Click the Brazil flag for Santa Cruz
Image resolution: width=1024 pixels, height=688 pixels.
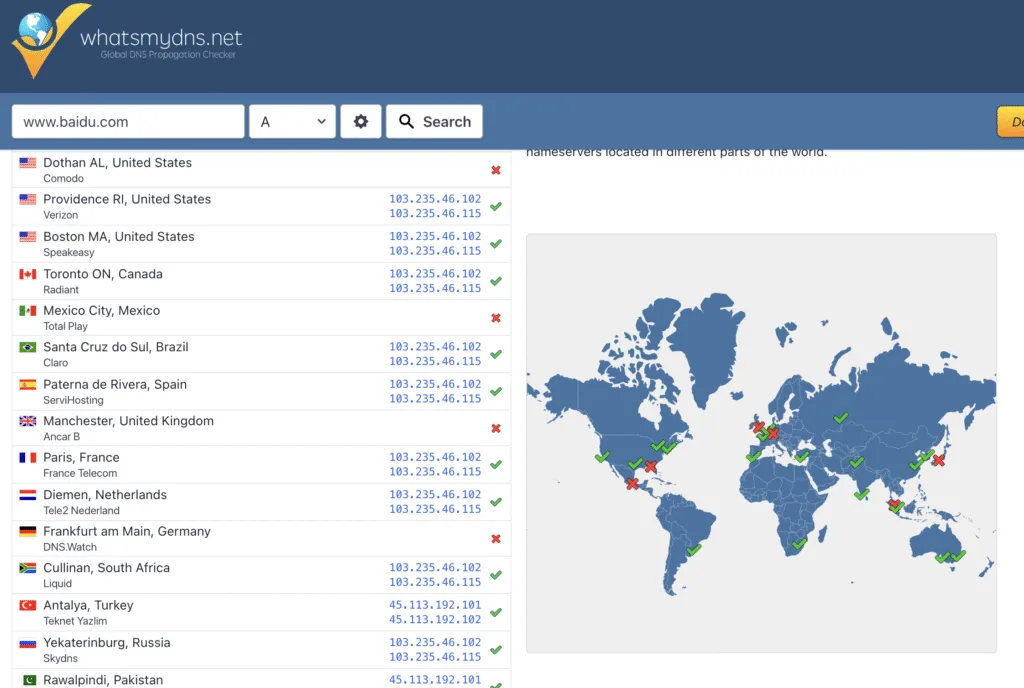[x=28, y=347]
